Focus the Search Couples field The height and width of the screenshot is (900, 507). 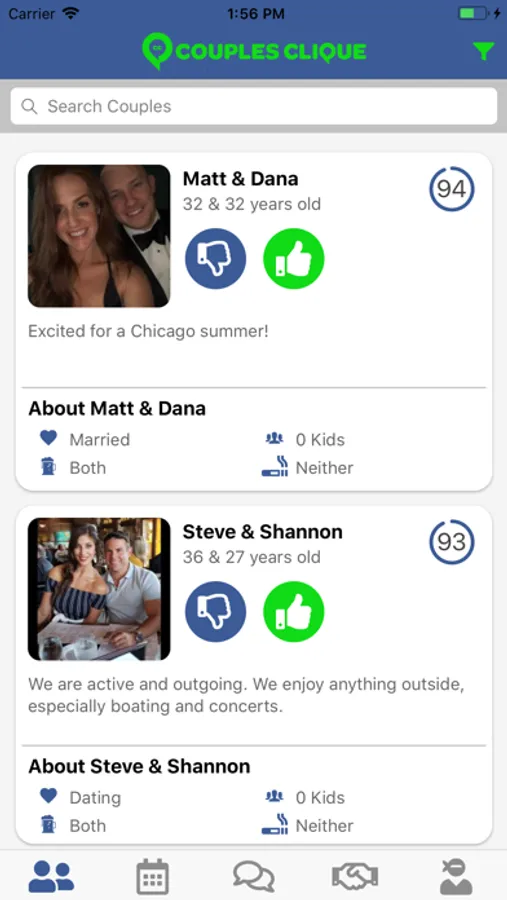pyautogui.click(x=254, y=106)
